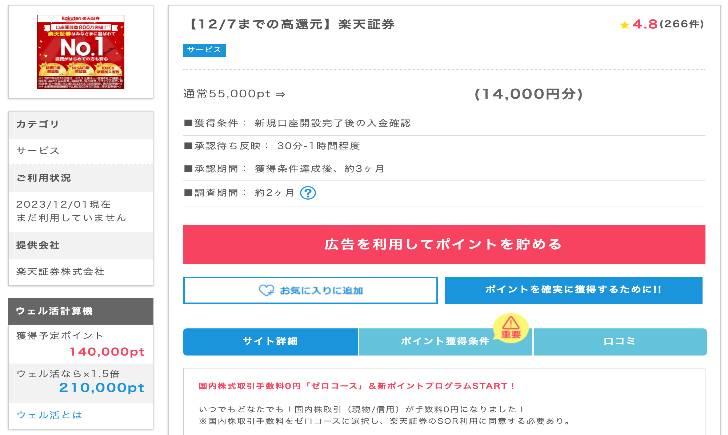The width and height of the screenshot is (728, 435).
Task: Click the 140,000pt expected points value
Action: click(107, 351)
